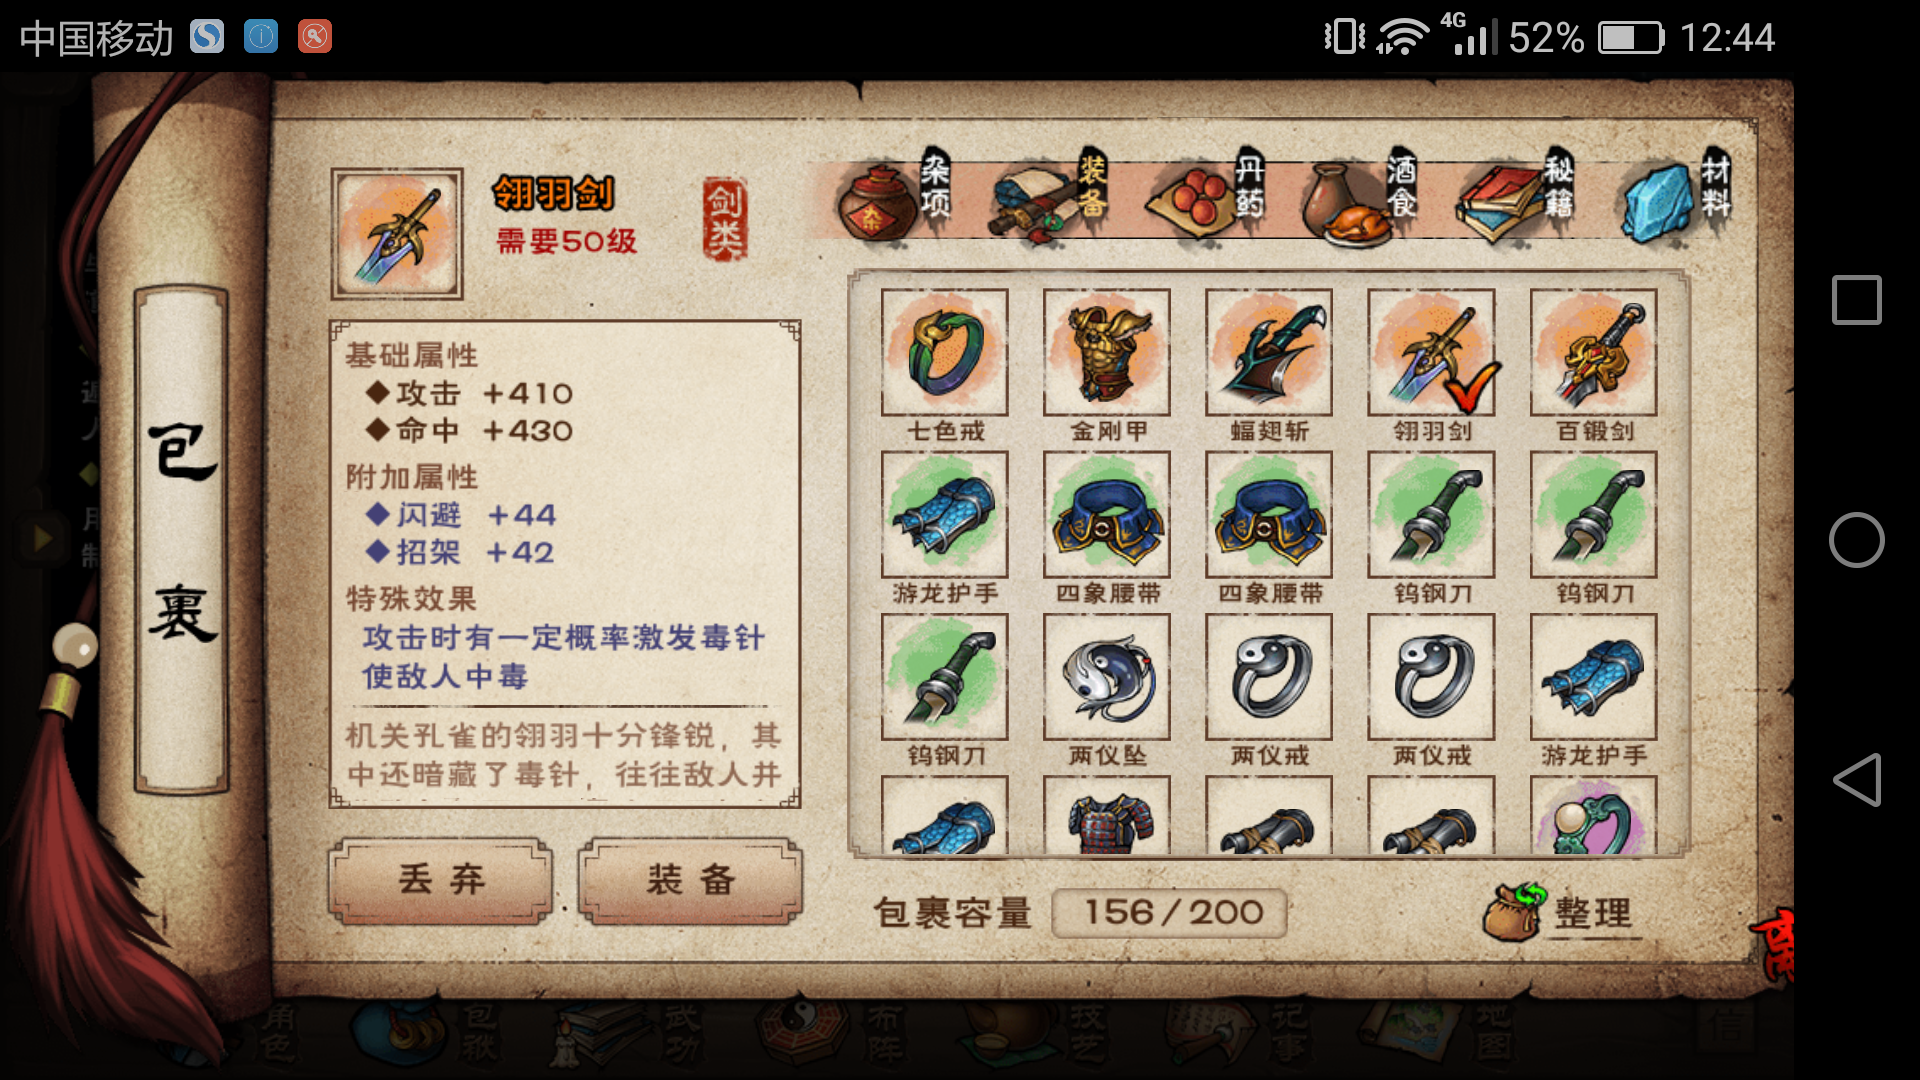Open the 杂项 category tab
1920x1080 pixels.
893,197
